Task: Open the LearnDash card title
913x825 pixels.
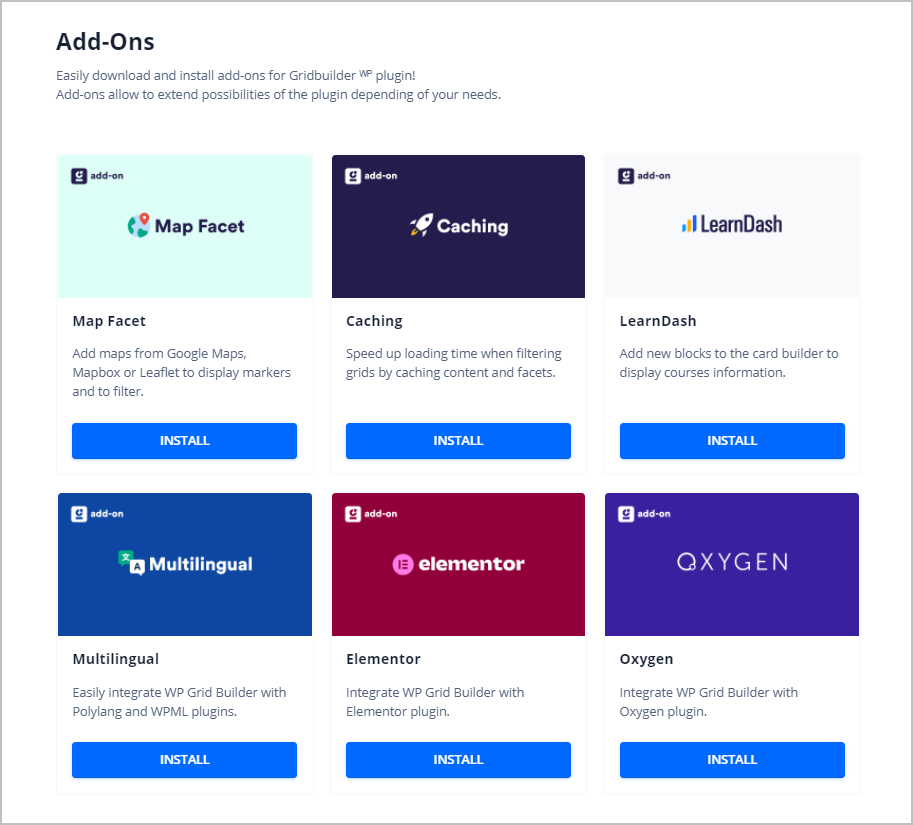Action: tap(657, 321)
